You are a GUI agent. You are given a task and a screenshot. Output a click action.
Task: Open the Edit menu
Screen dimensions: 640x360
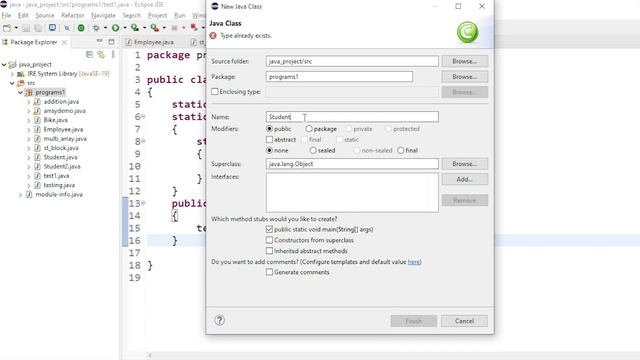[23, 15]
